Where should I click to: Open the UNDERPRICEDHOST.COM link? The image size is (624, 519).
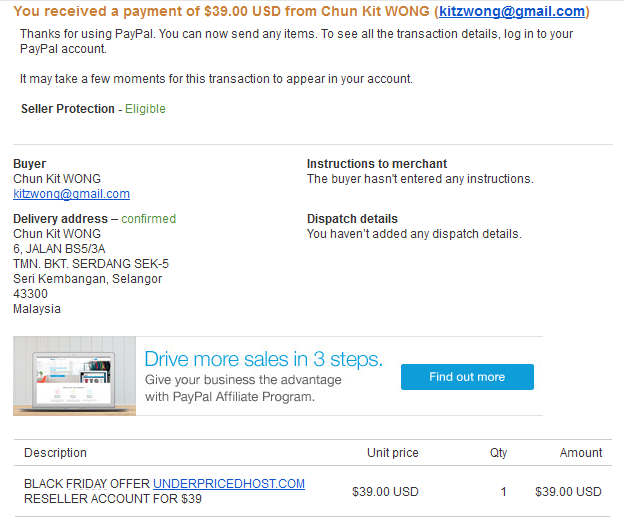click(229, 484)
